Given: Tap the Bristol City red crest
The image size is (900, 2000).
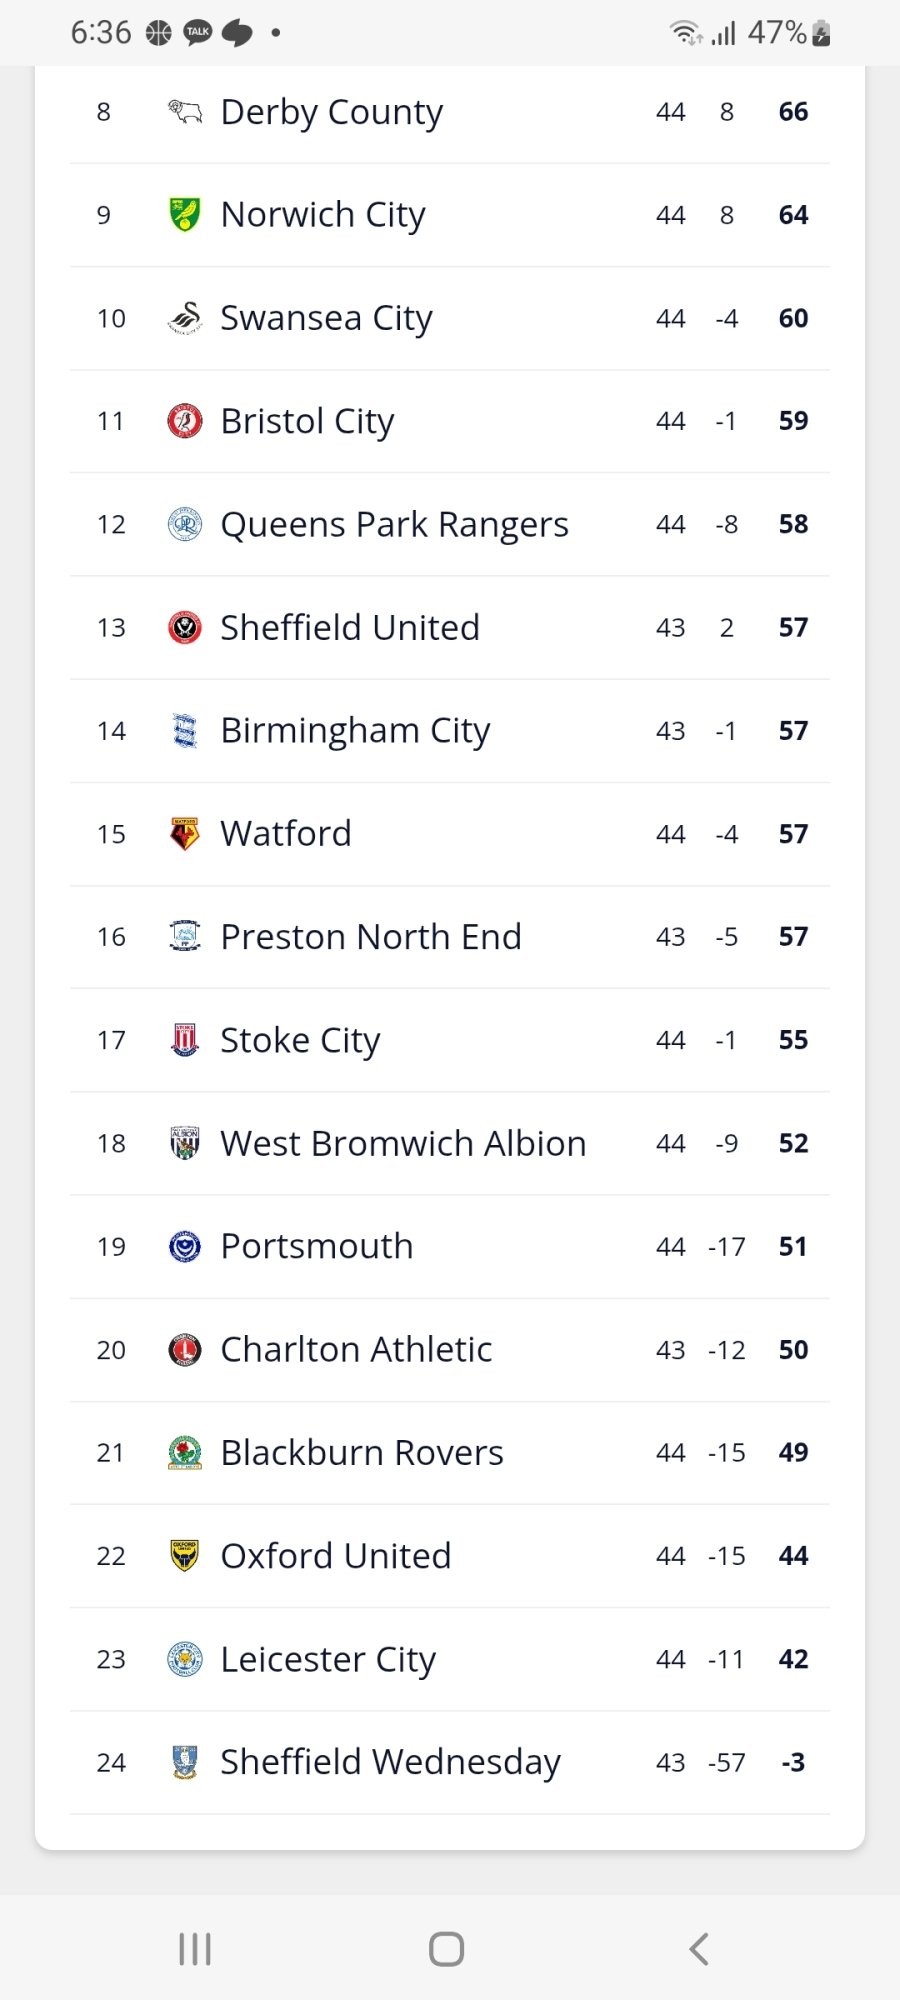Looking at the screenshot, I should [185, 421].
